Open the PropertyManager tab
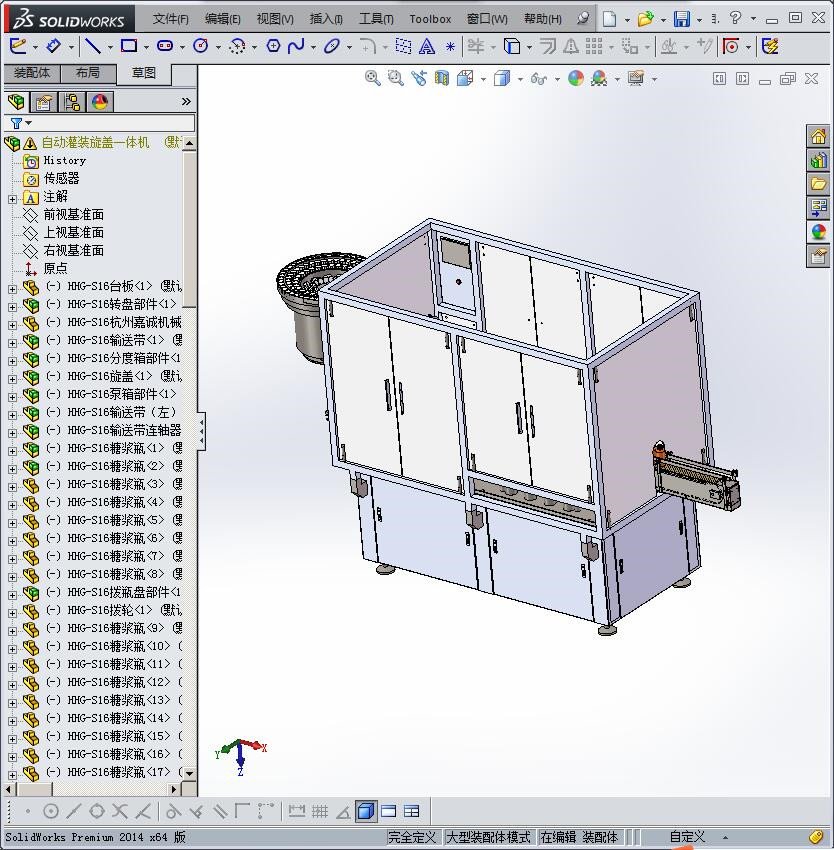 [x=43, y=101]
